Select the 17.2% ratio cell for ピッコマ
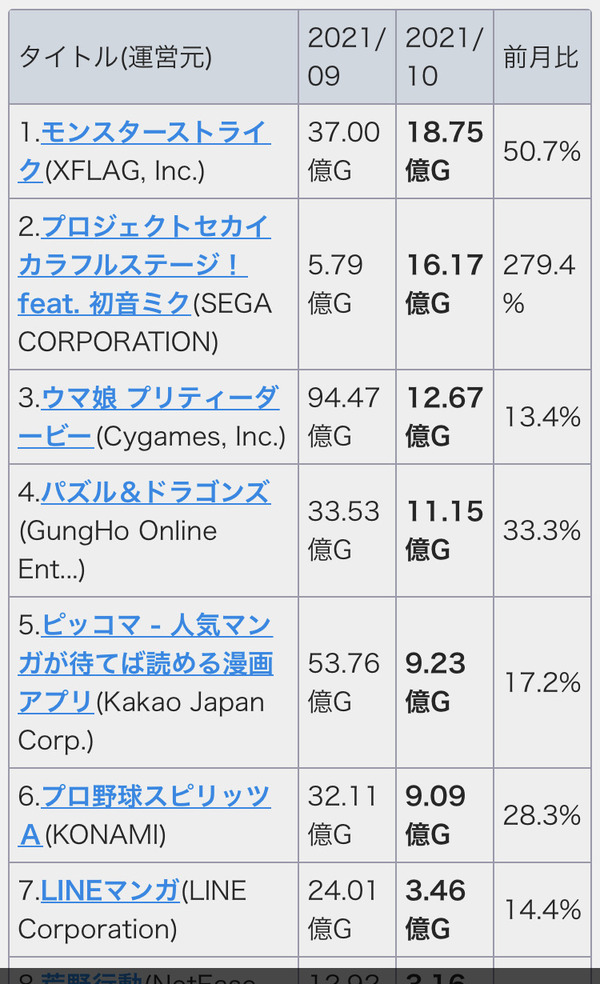The height and width of the screenshot is (984, 600). tap(542, 682)
